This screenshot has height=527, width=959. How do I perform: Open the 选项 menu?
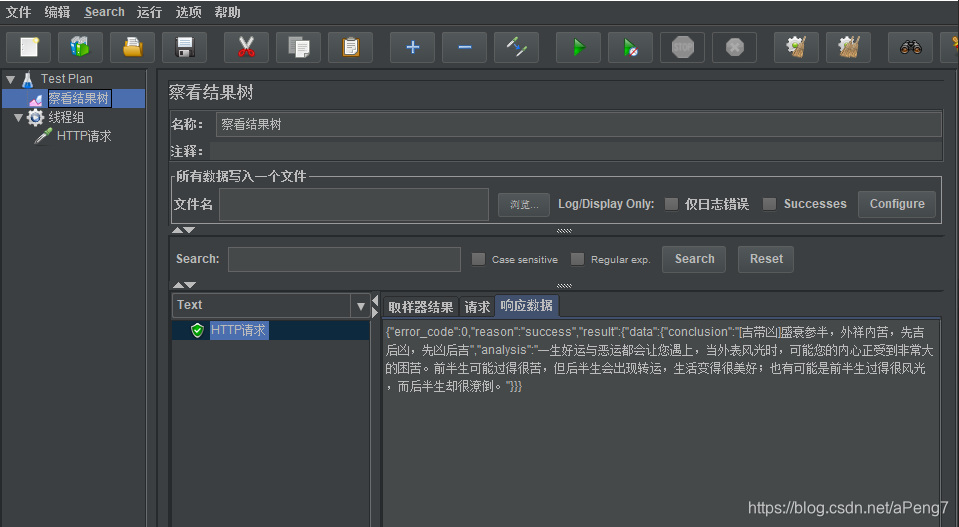click(x=188, y=12)
